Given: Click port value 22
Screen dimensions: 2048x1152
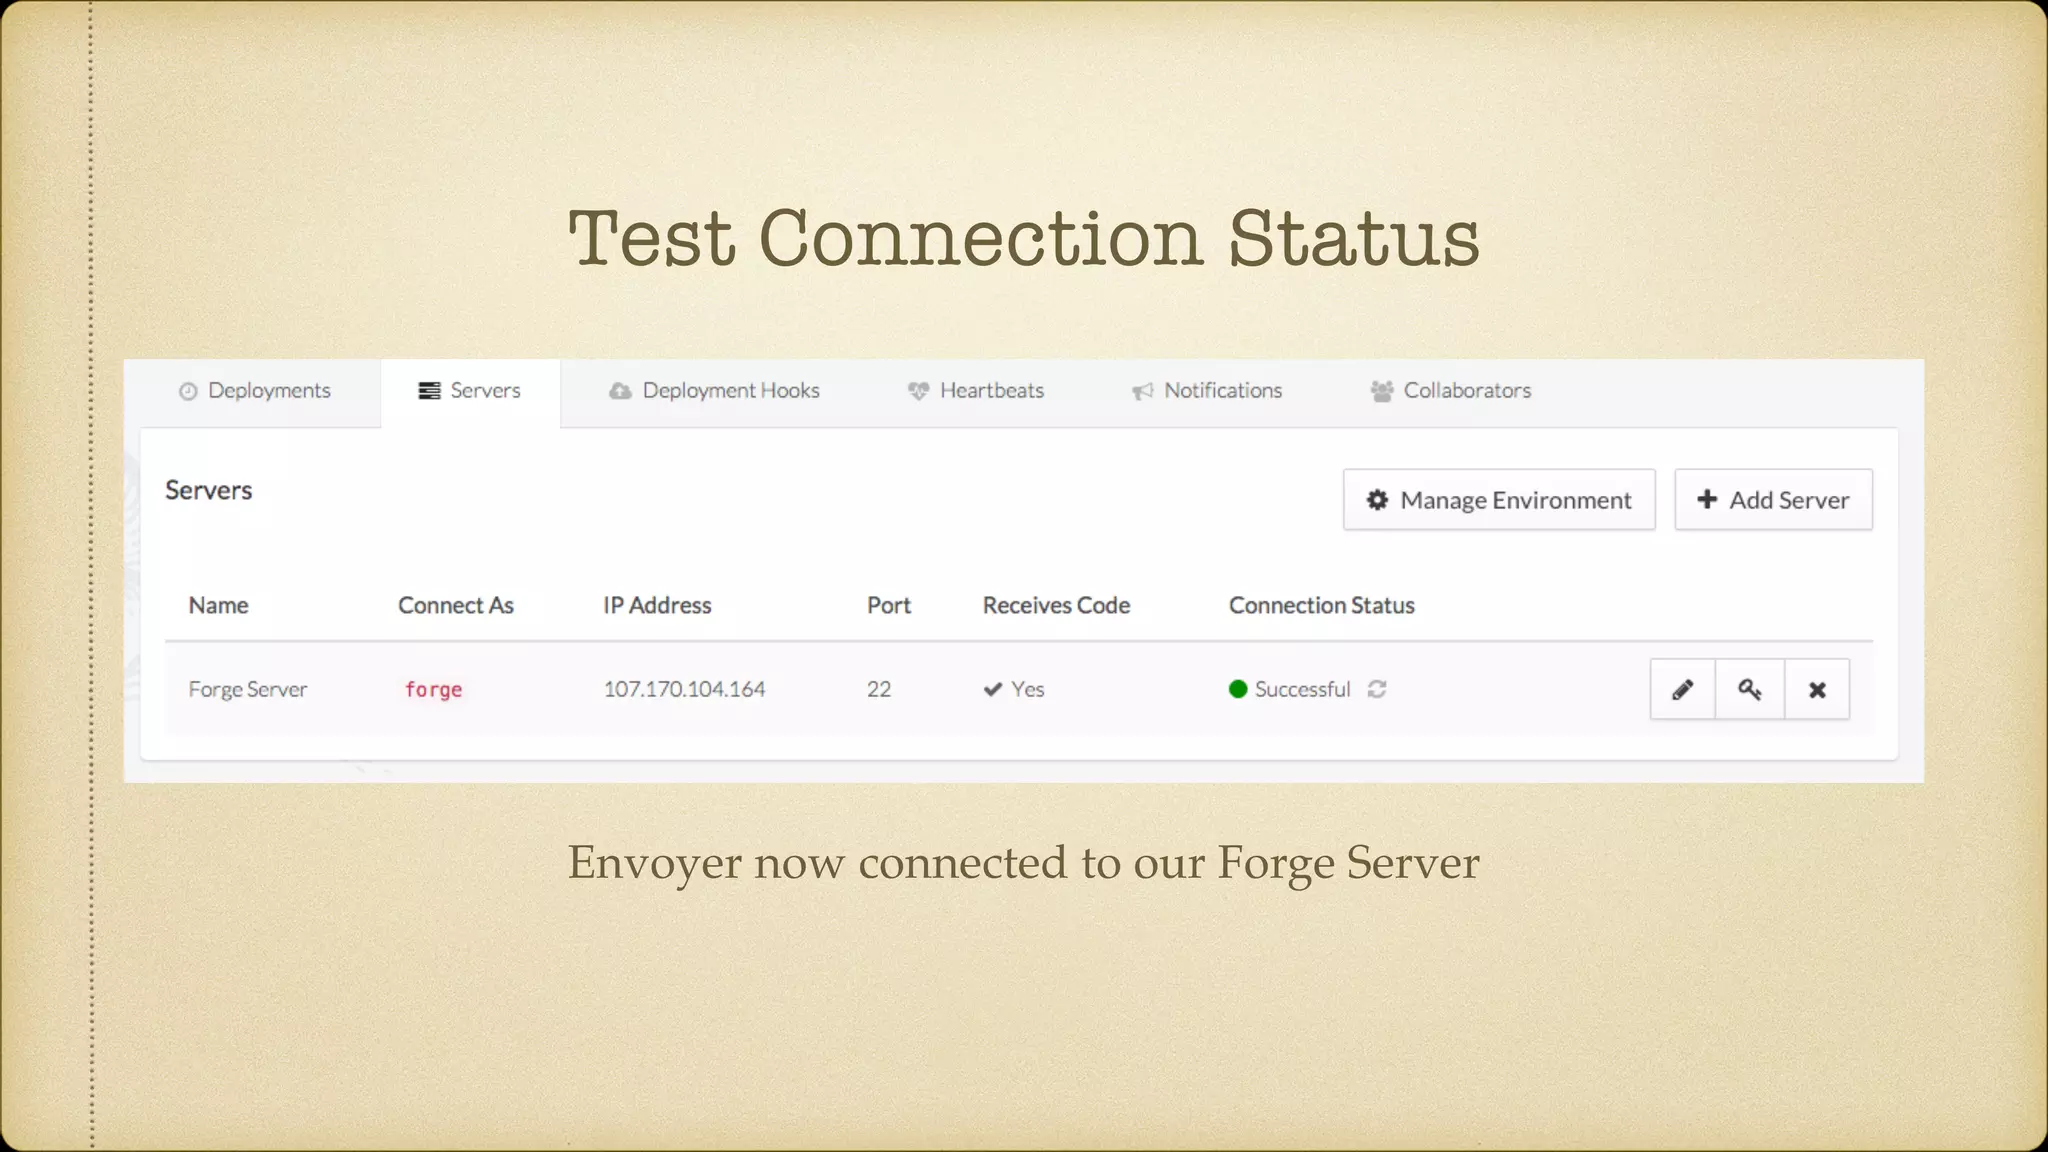Looking at the screenshot, I should (879, 689).
